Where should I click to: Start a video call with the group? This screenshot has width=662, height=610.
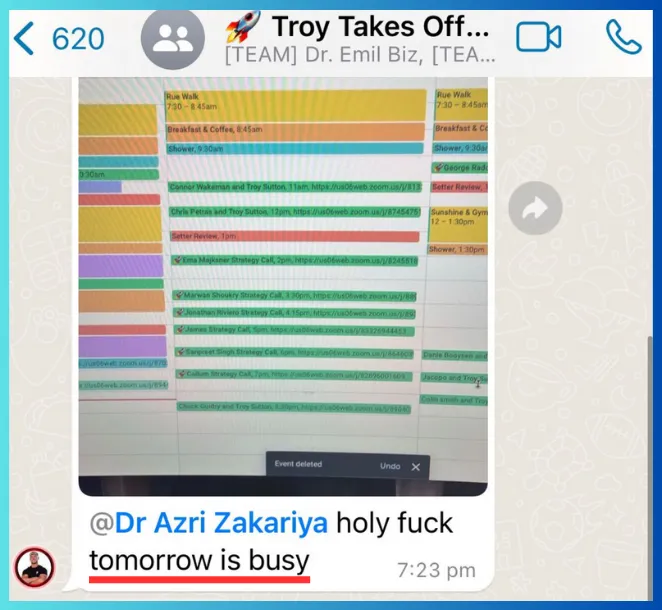pos(539,38)
